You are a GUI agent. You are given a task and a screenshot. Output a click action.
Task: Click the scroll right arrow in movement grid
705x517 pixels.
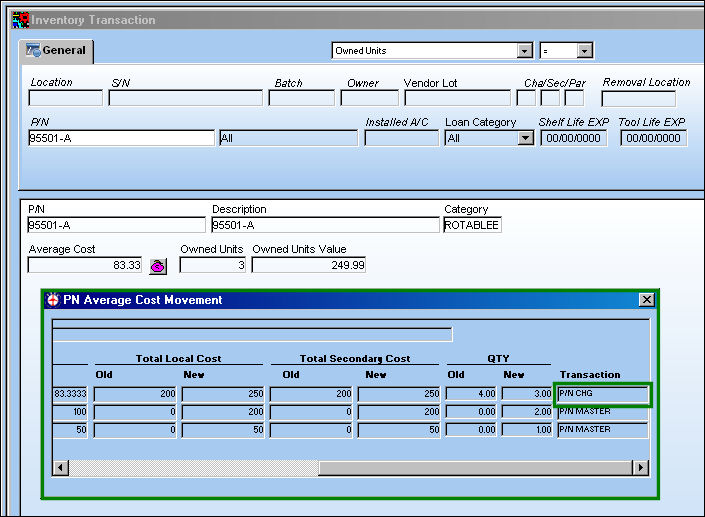[641, 468]
